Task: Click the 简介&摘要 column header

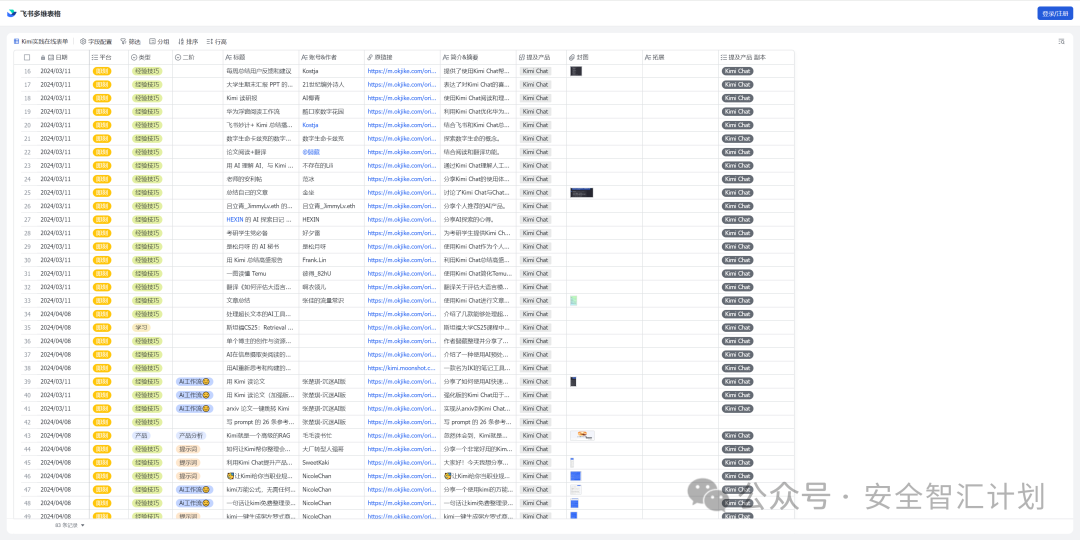Action: (x=478, y=57)
